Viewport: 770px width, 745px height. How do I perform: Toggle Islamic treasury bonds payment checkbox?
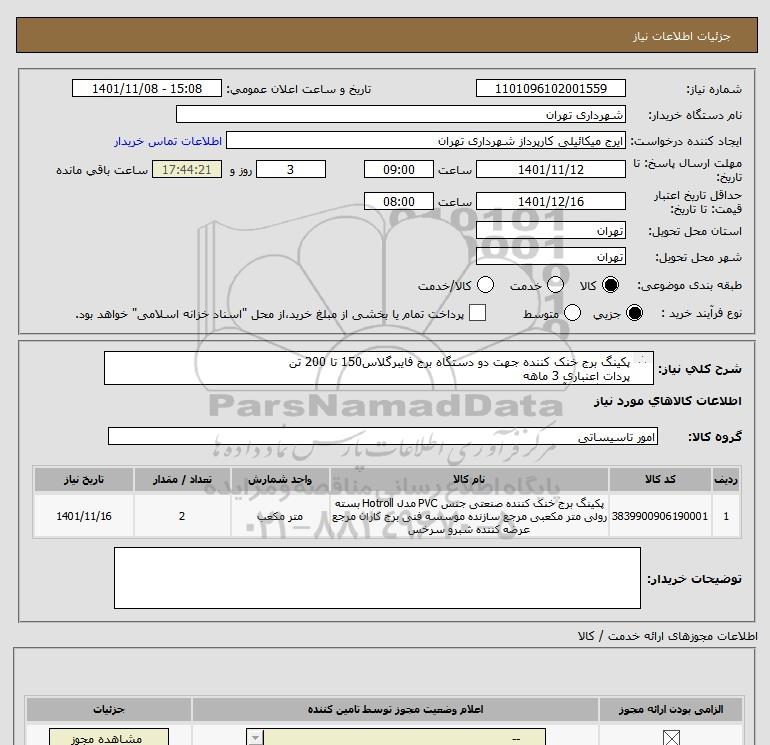(x=477, y=313)
